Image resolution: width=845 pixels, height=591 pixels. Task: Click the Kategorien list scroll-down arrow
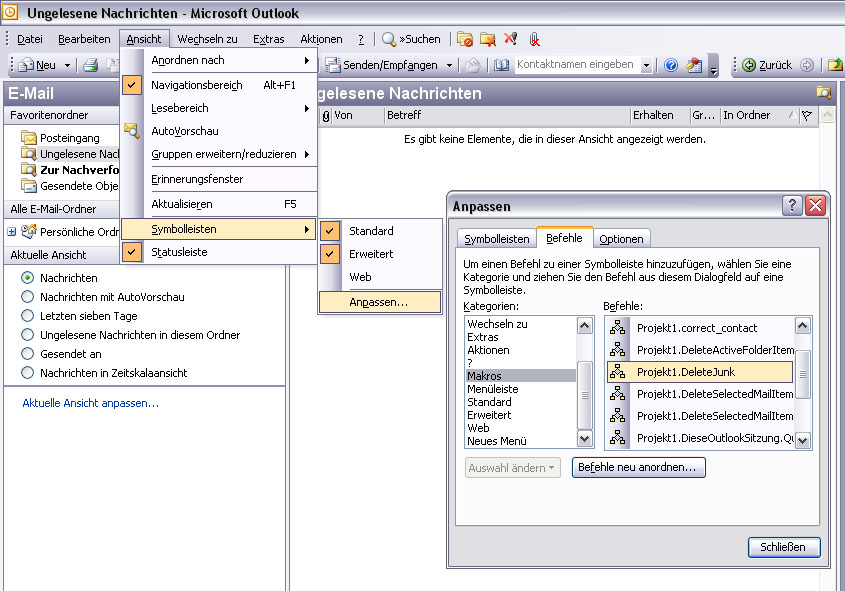(x=585, y=439)
